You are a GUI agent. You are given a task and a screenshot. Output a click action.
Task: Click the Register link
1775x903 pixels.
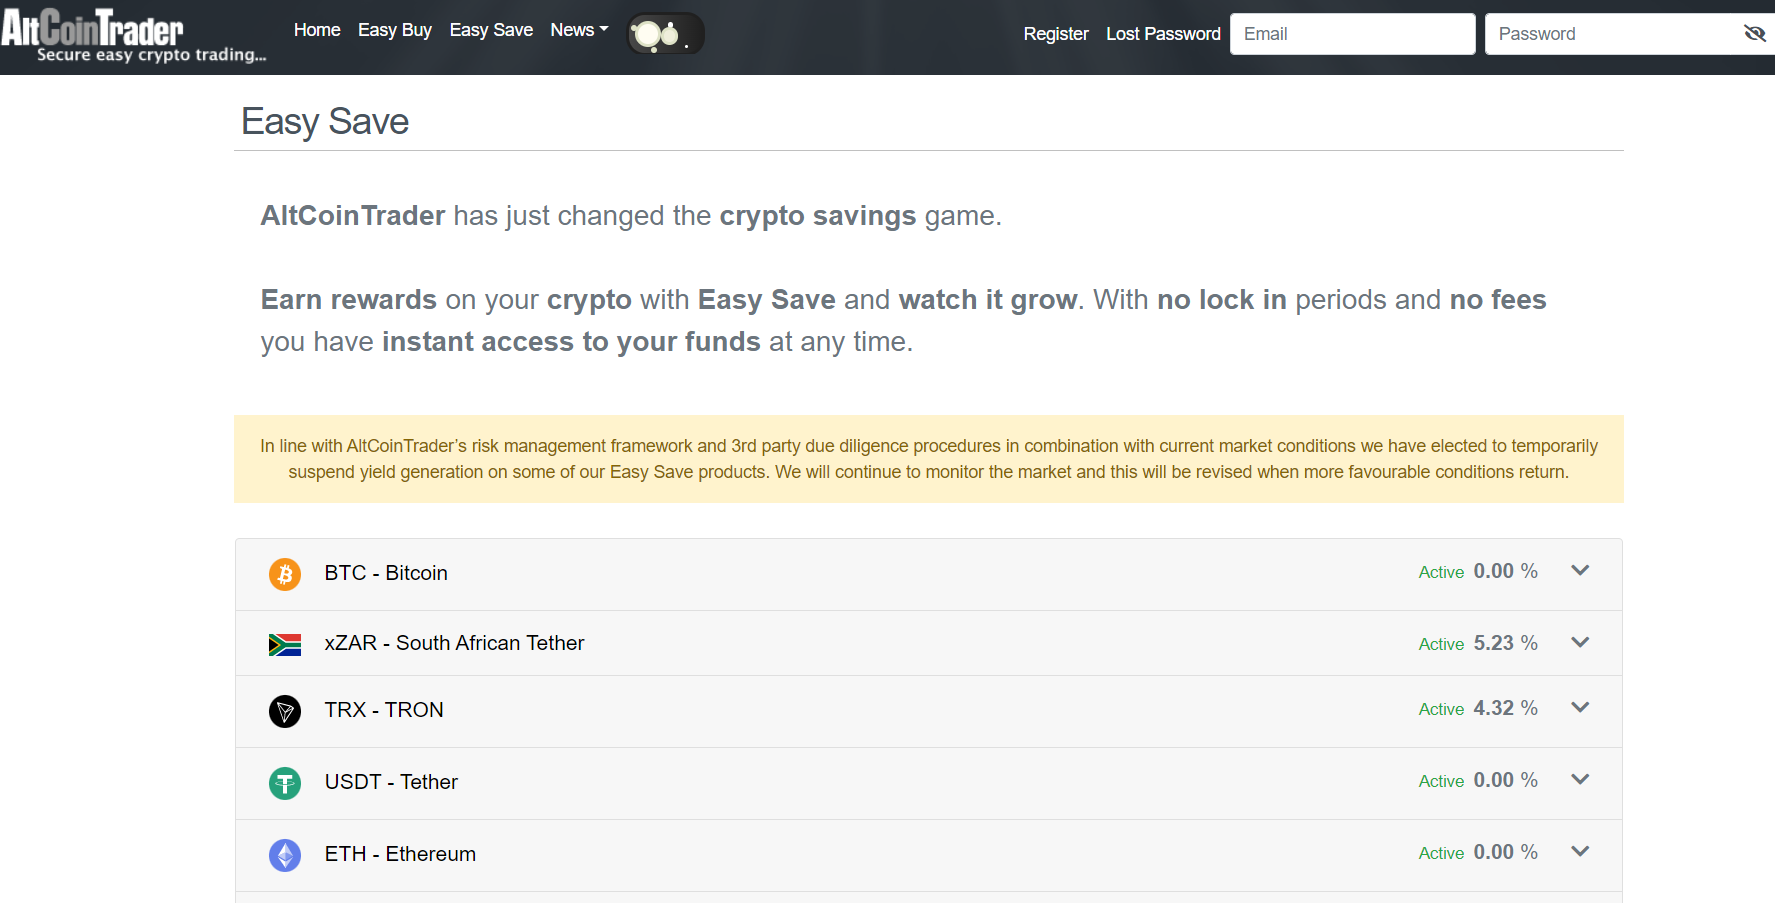[x=1056, y=34]
